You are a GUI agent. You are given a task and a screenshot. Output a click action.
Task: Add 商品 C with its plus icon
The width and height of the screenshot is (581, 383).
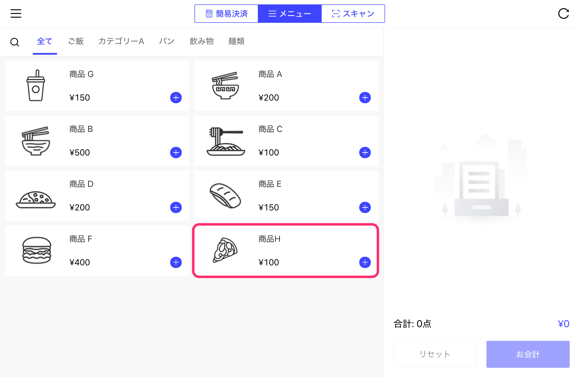point(365,153)
